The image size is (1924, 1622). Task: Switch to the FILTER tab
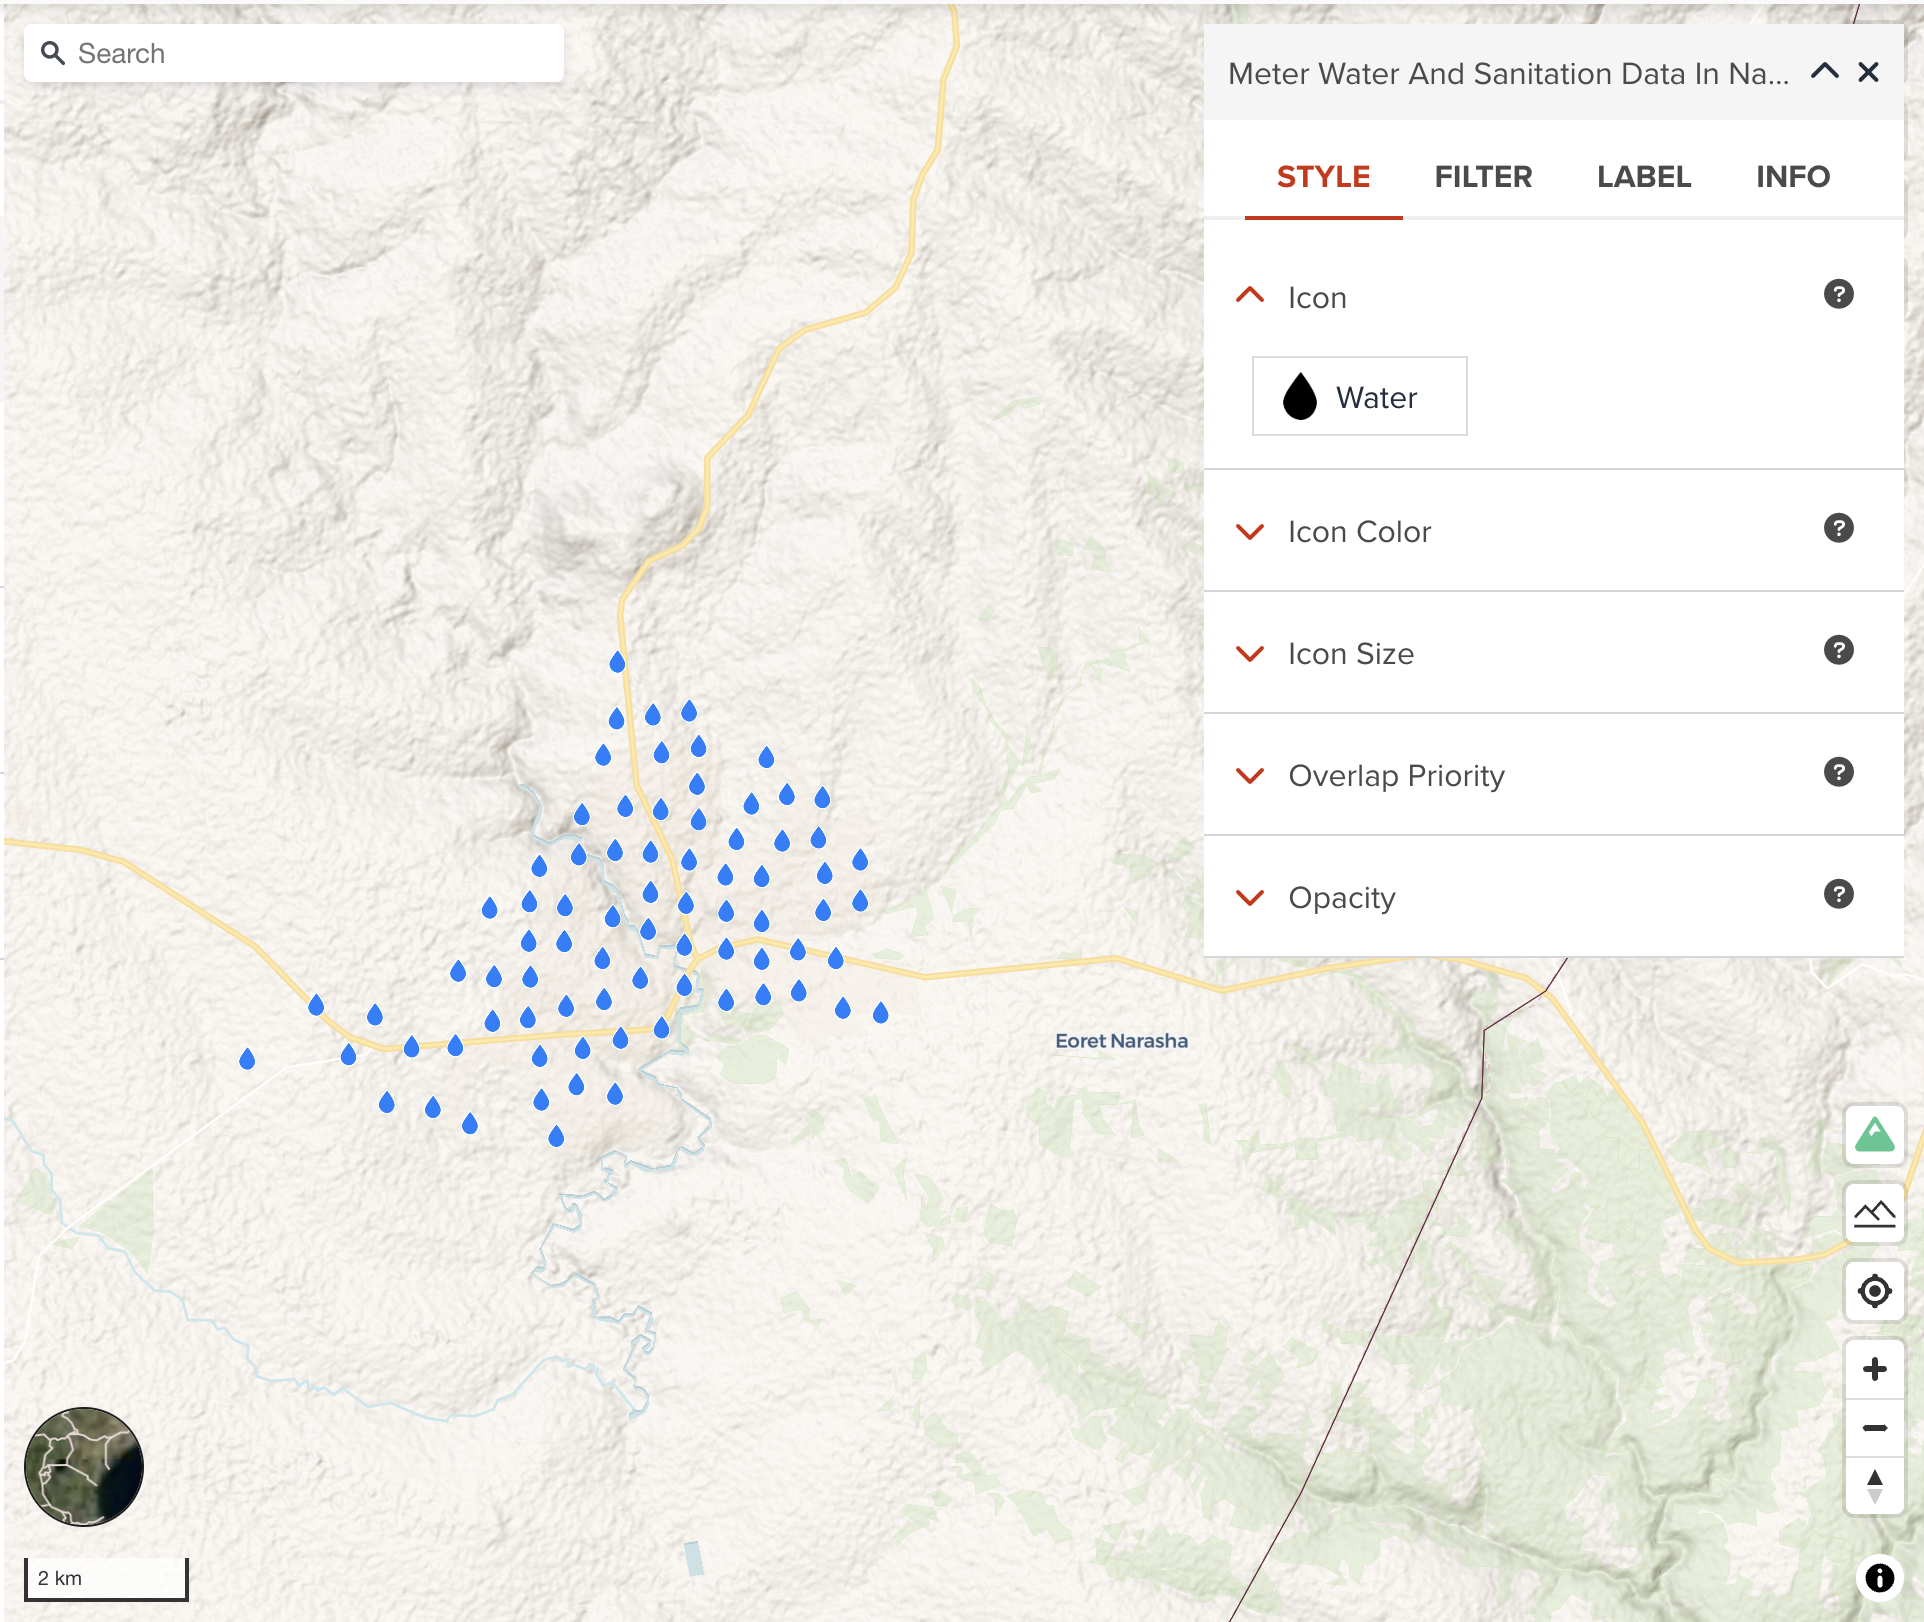pyautogui.click(x=1482, y=175)
